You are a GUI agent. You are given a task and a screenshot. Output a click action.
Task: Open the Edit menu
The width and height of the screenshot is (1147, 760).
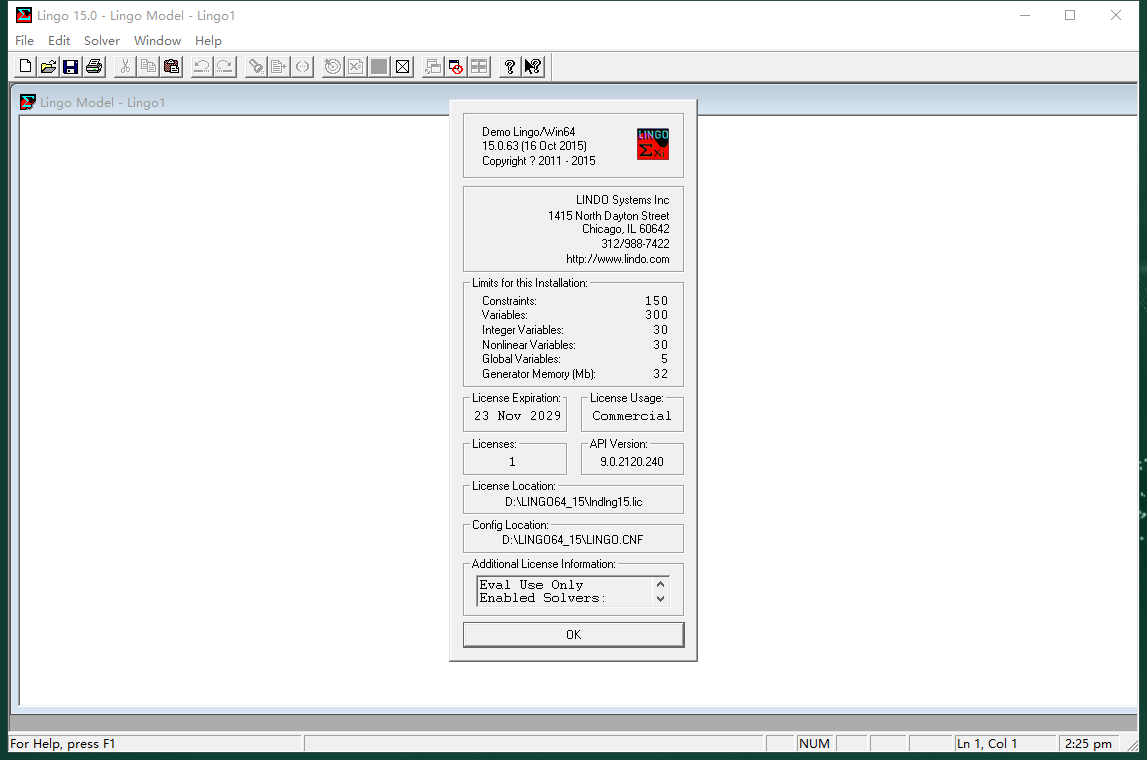click(x=59, y=41)
